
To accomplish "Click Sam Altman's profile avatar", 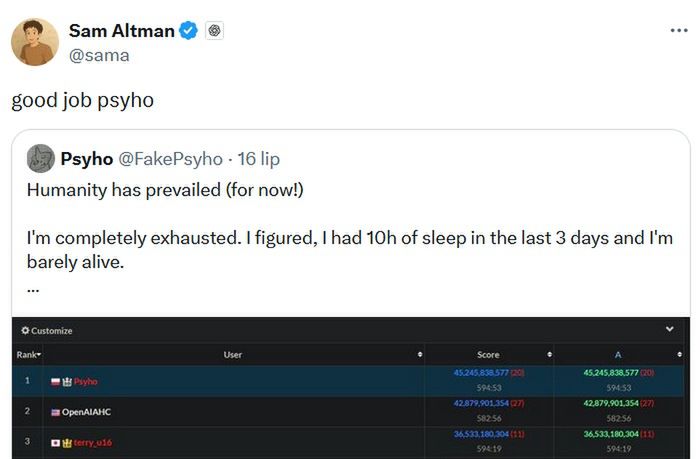I will click(x=35, y=42).
